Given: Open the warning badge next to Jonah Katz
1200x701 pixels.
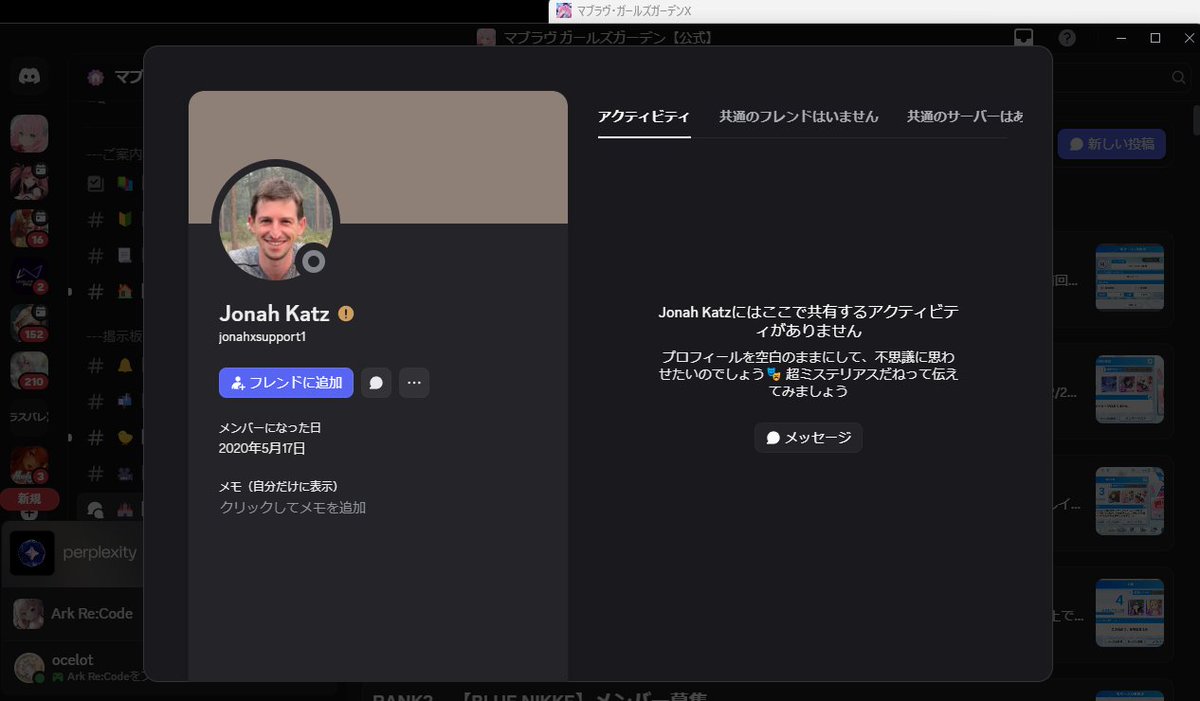Looking at the screenshot, I should pyautogui.click(x=344, y=314).
